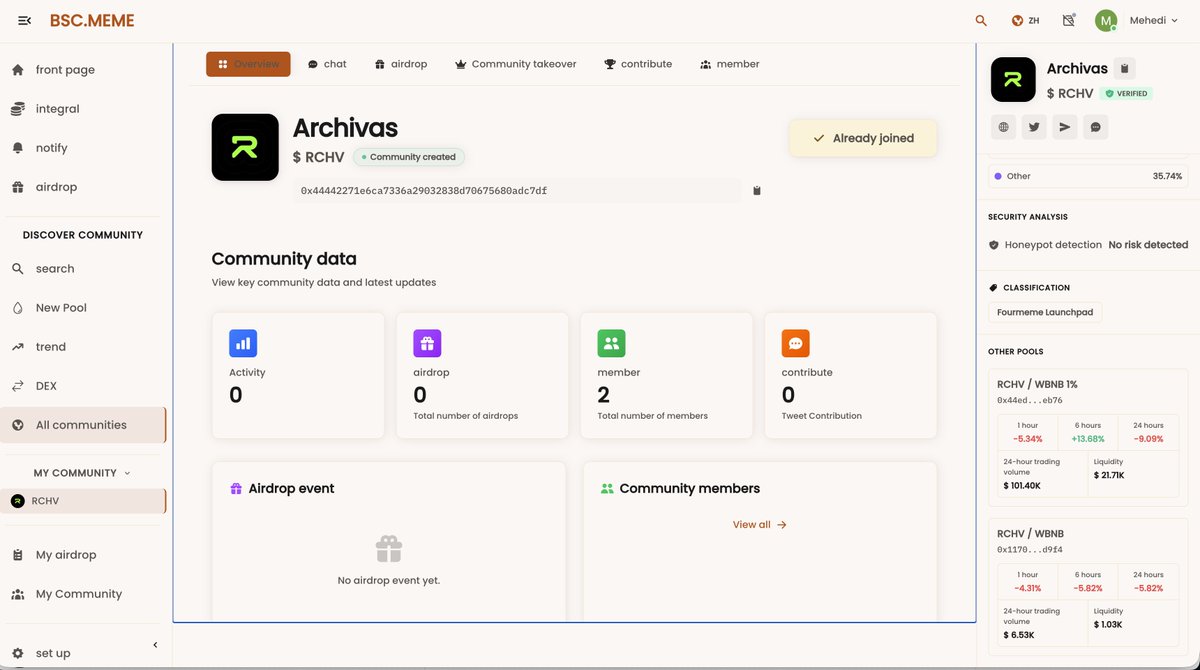Click the Archivas logo in right panel
Screen dimensions: 1200x670
click(x=1013, y=80)
